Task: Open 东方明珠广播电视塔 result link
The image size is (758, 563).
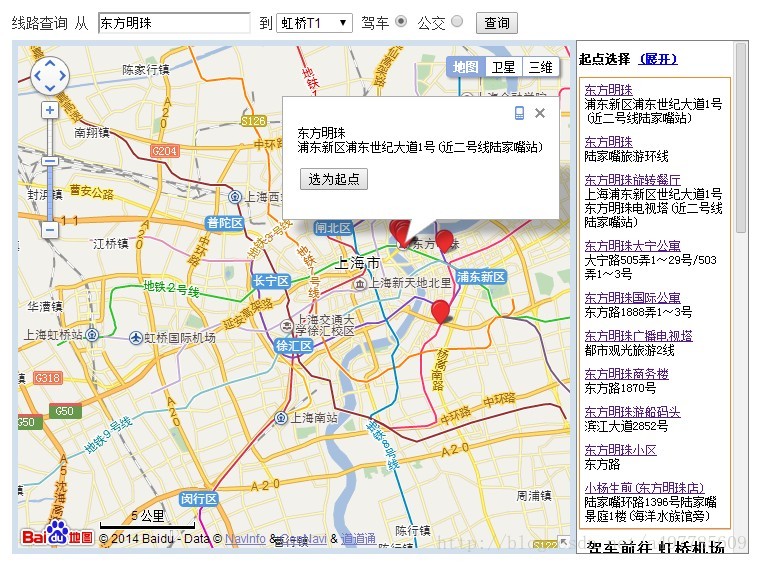Action: pos(639,336)
